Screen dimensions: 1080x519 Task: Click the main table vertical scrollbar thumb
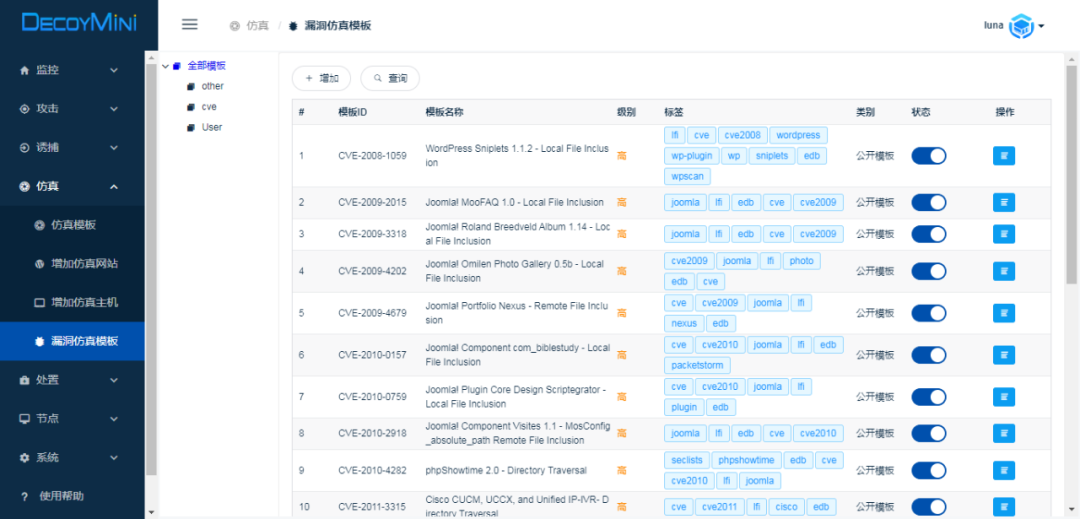(1071, 174)
